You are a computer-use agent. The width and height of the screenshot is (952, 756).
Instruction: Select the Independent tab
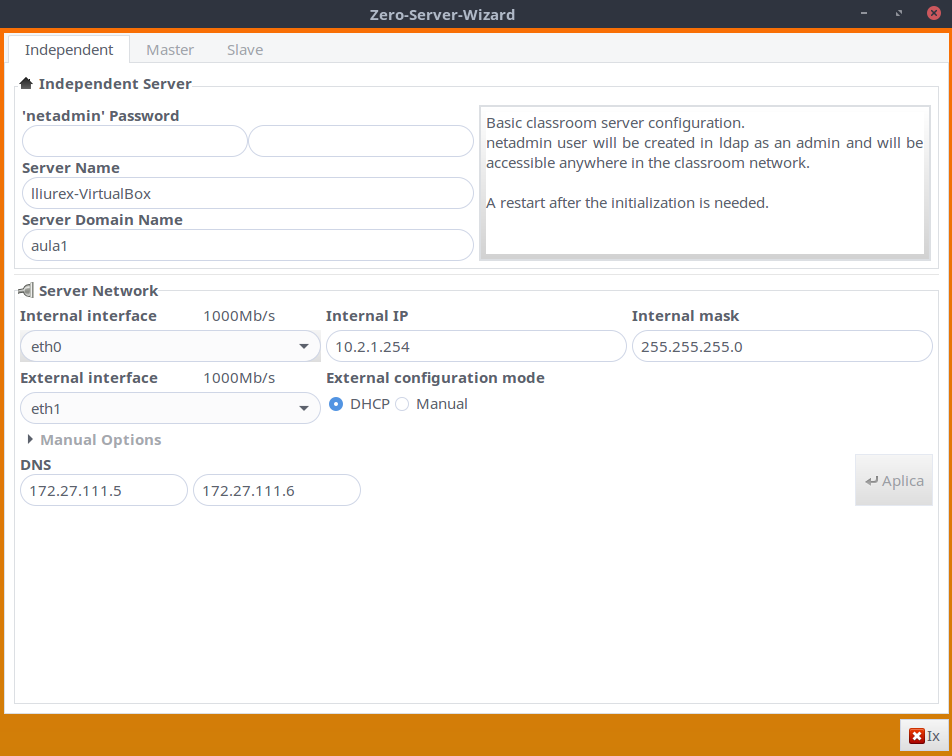tap(69, 50)
